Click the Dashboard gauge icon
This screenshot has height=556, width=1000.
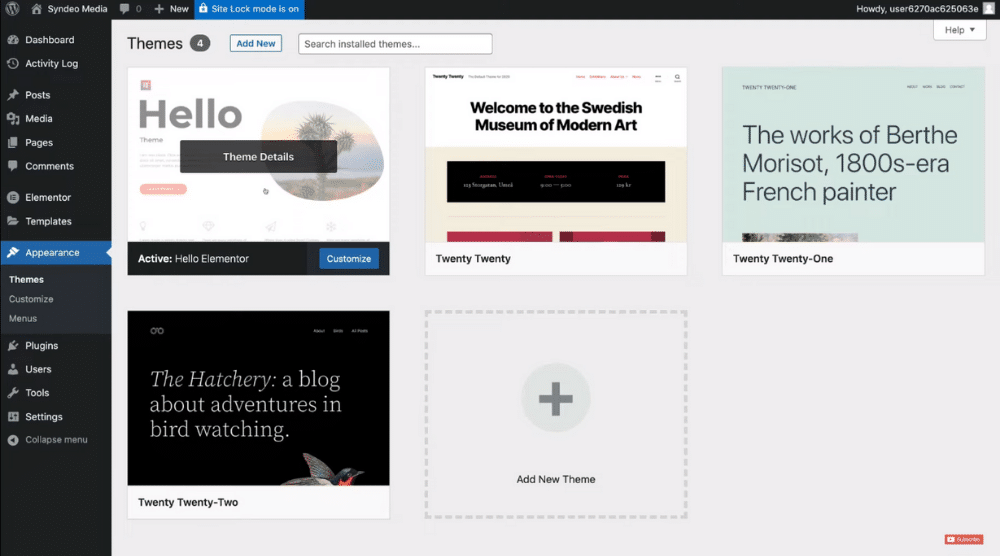(13, 40)
